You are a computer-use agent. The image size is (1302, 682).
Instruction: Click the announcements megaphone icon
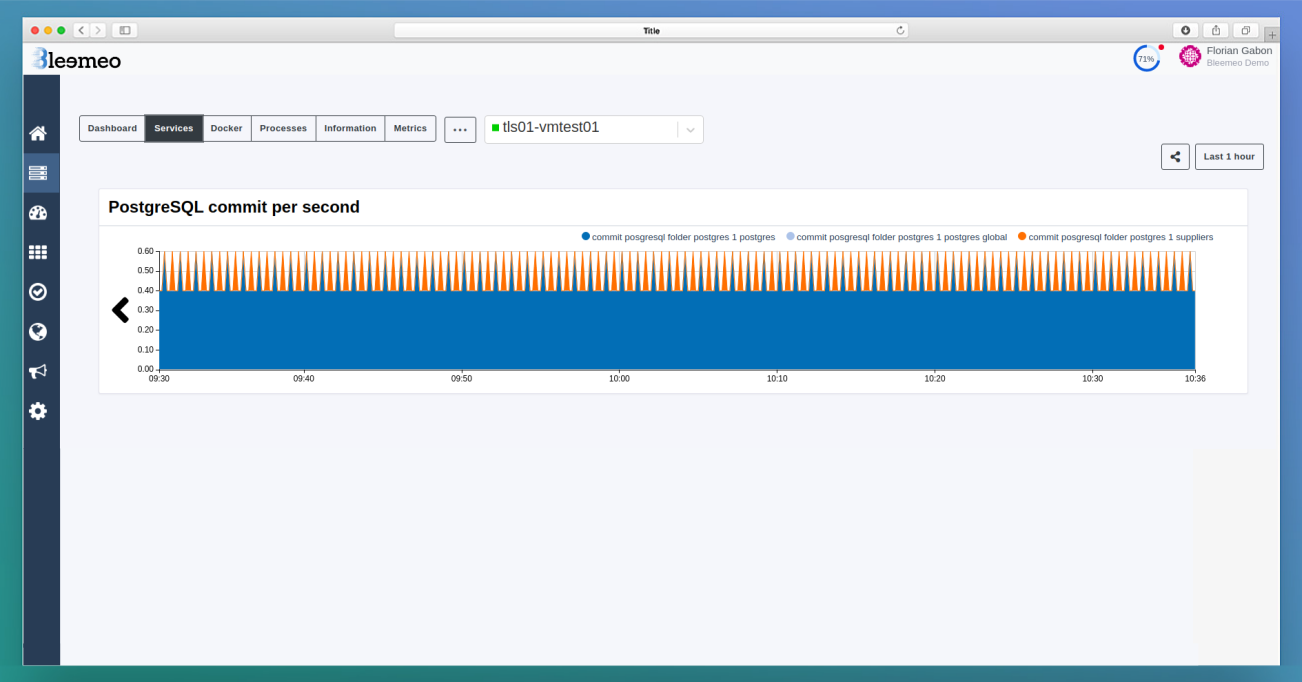point(38,371)
